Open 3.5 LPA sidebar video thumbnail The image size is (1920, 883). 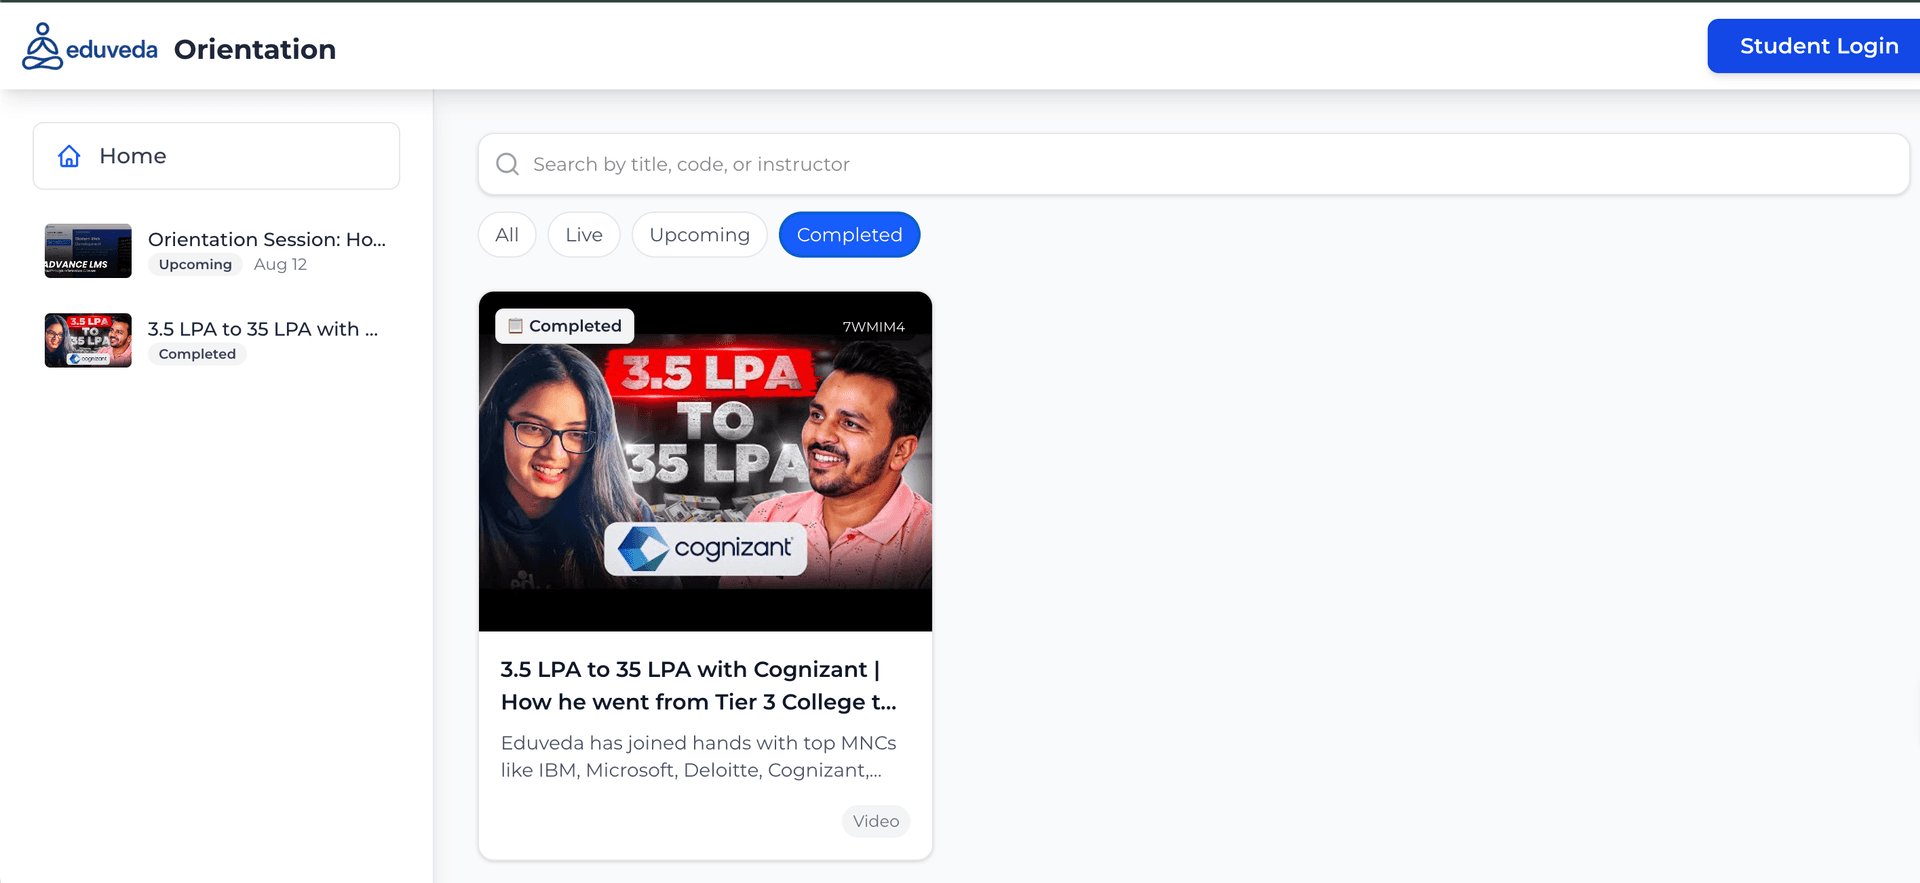pos(88,340)
